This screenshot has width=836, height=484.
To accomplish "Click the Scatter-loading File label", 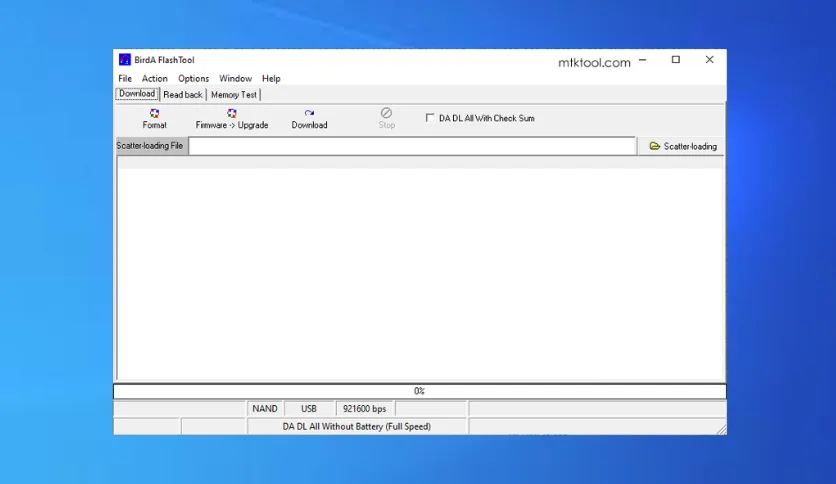I will (x=150, y=146).
